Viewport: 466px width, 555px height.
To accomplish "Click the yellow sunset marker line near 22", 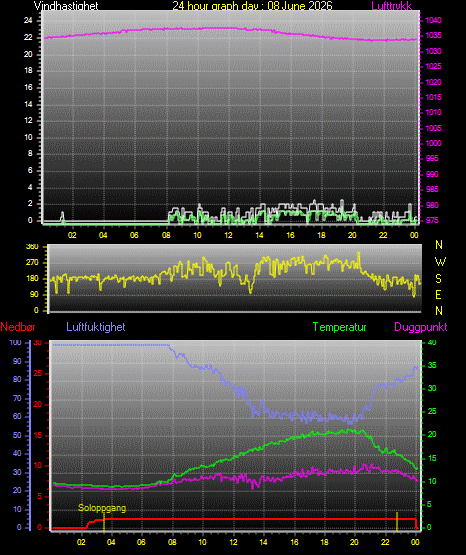I will click(397, 521).
